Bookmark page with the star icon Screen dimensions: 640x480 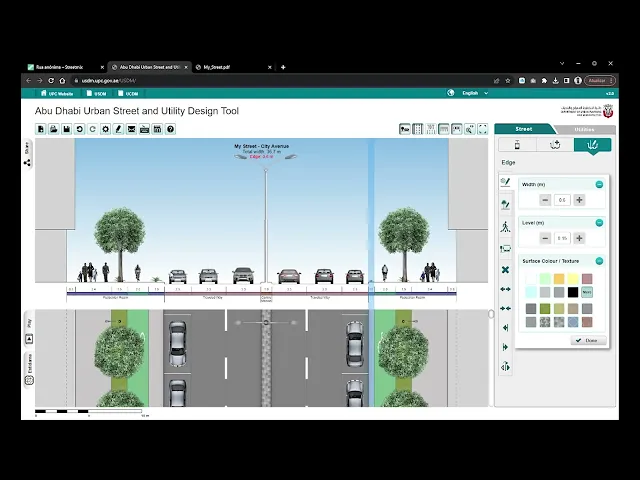pos(508,81)
